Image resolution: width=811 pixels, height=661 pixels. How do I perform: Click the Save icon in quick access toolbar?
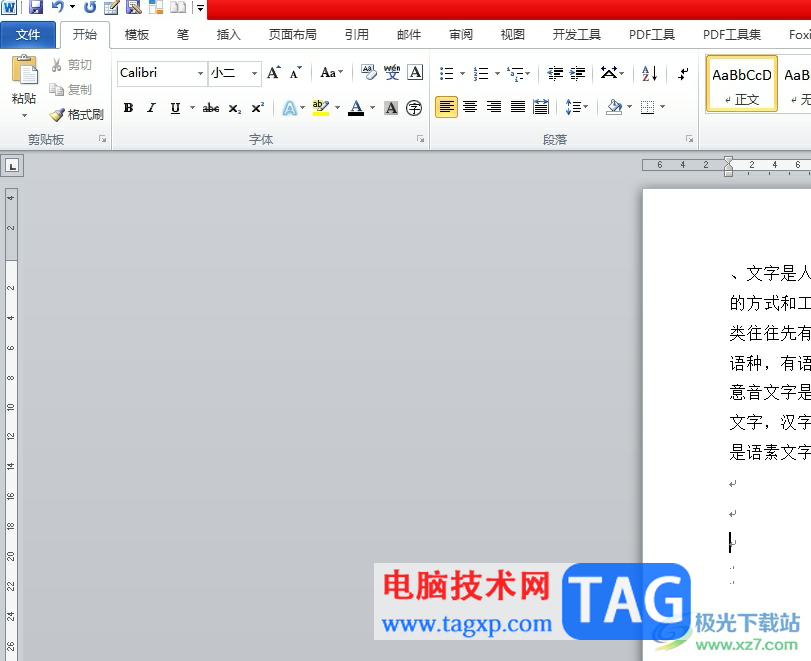(x=36, y=7)
